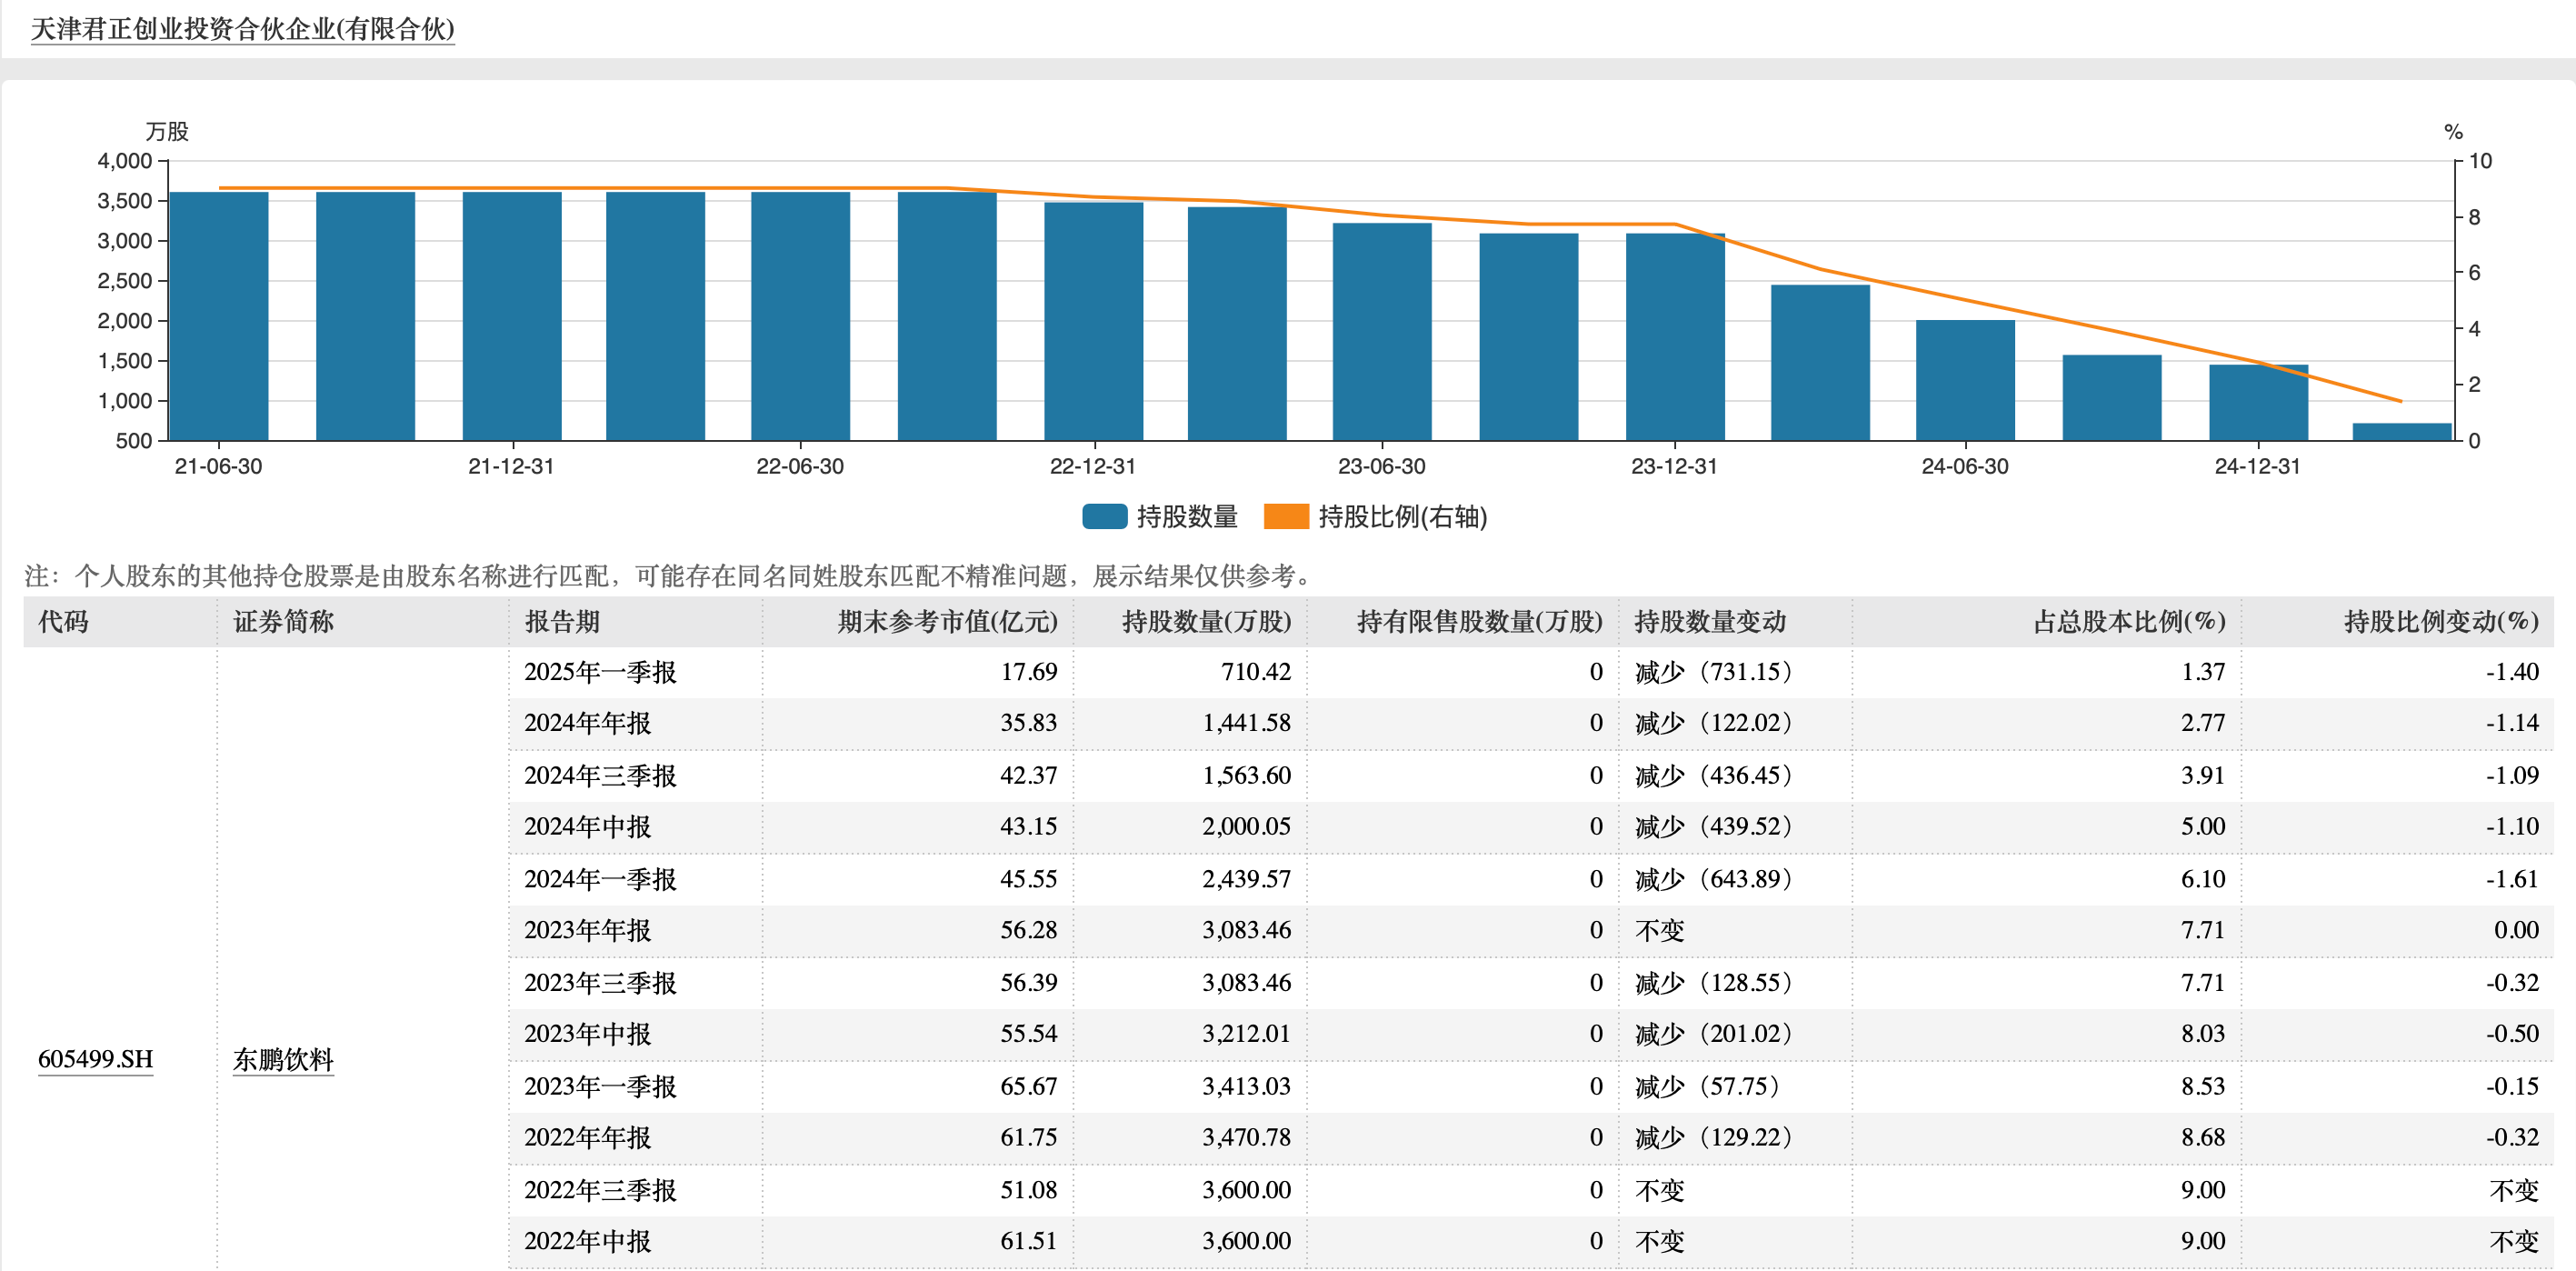Click 持股数量 legend label text

pos(1187,517)
